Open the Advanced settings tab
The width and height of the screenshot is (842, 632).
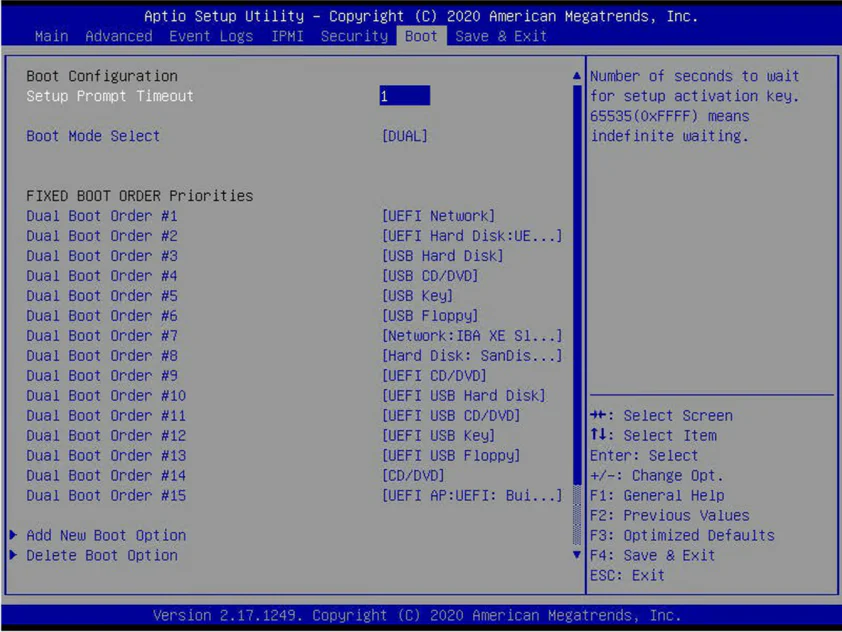click(118, 36)
